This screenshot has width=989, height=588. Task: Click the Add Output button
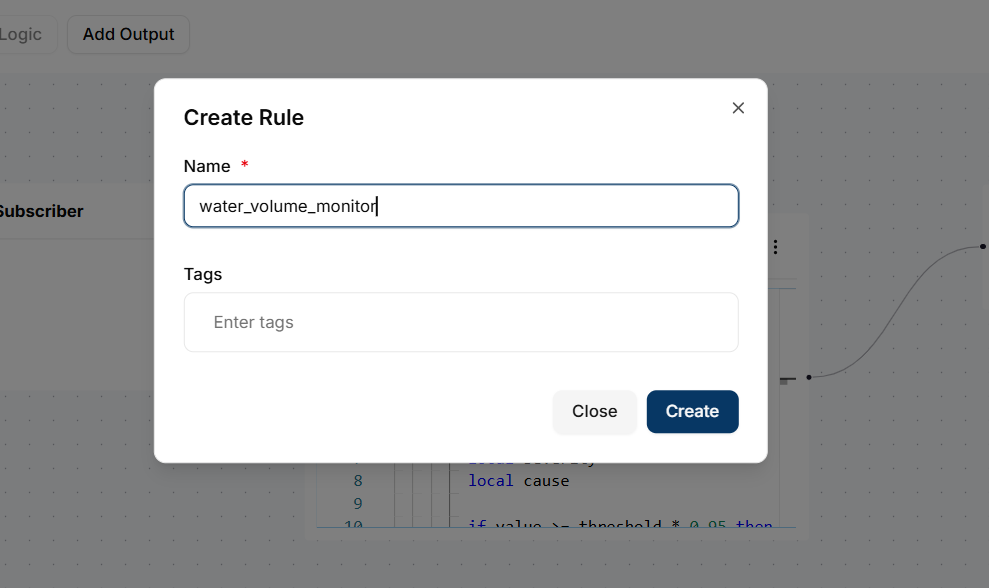(x=128, y=34)
